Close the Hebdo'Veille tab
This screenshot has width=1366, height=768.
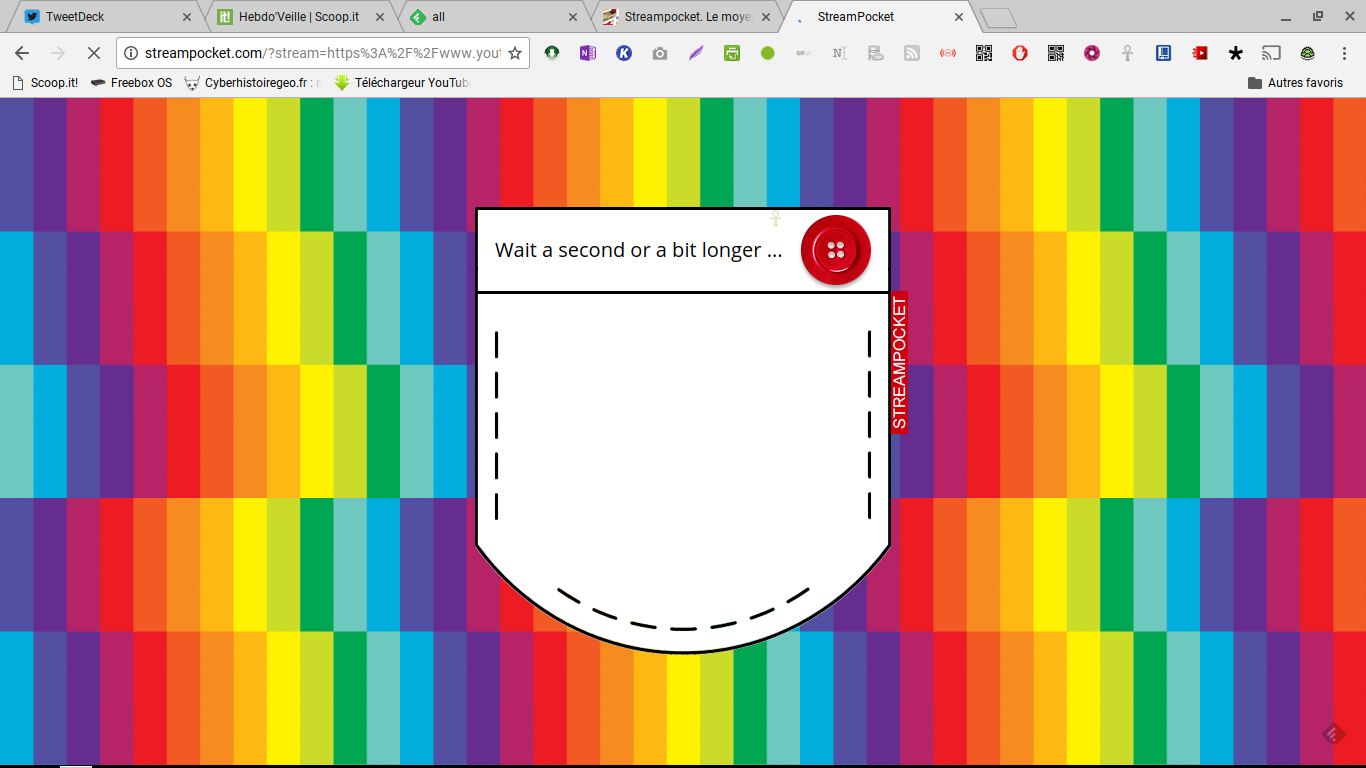click(380, 17)
